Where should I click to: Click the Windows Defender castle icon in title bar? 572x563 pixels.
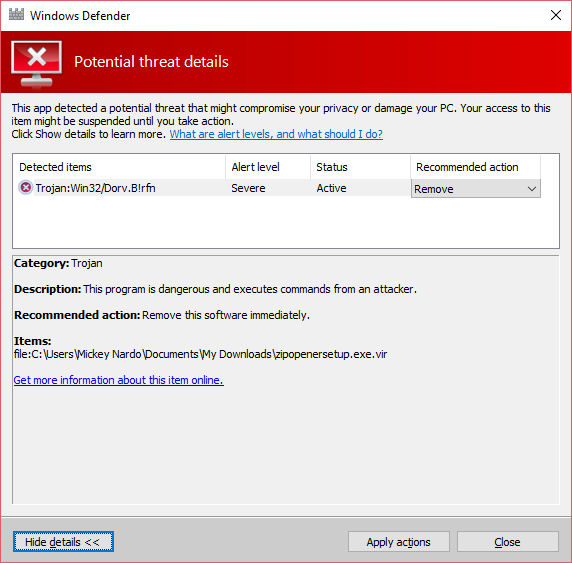(16, 15)
